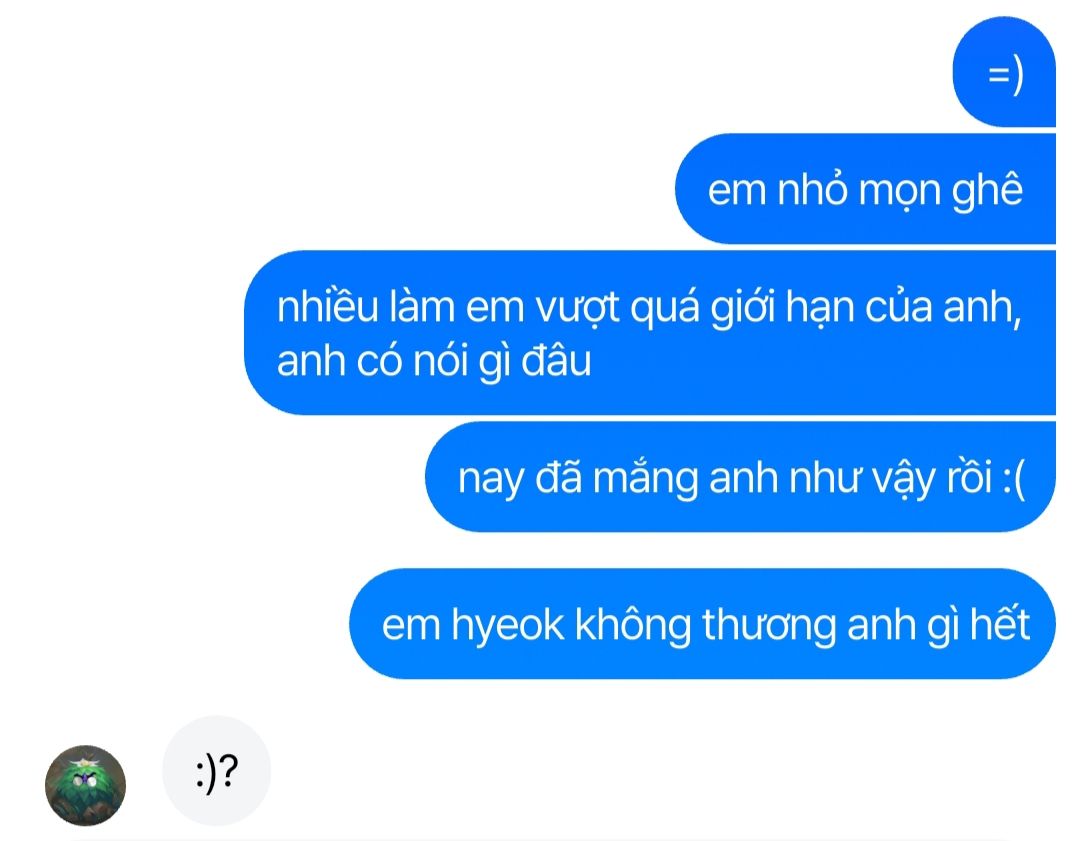Select the "em hyeok không thương anh" message
Screen dimensions: 1080x841
coord(703,624)
